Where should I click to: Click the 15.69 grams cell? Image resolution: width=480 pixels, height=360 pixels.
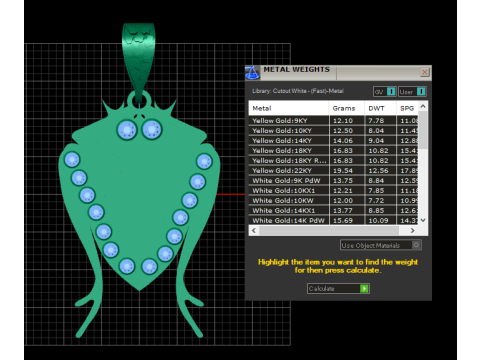point(347,220)
